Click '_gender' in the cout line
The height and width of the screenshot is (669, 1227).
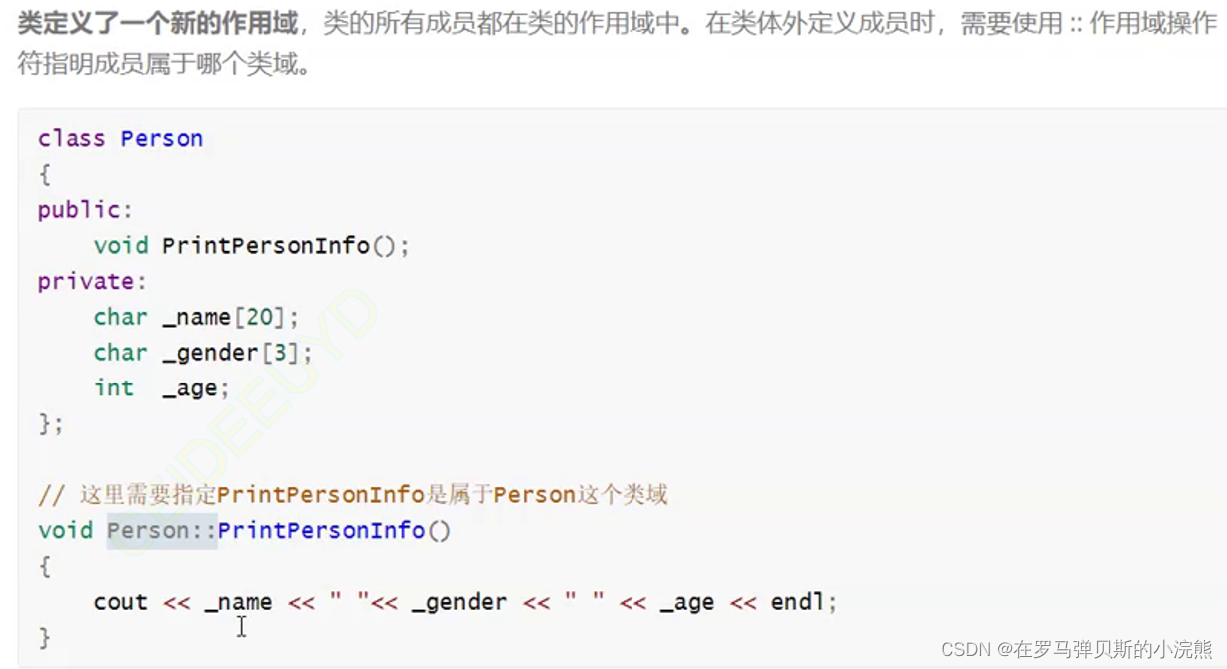click(459, 602)
